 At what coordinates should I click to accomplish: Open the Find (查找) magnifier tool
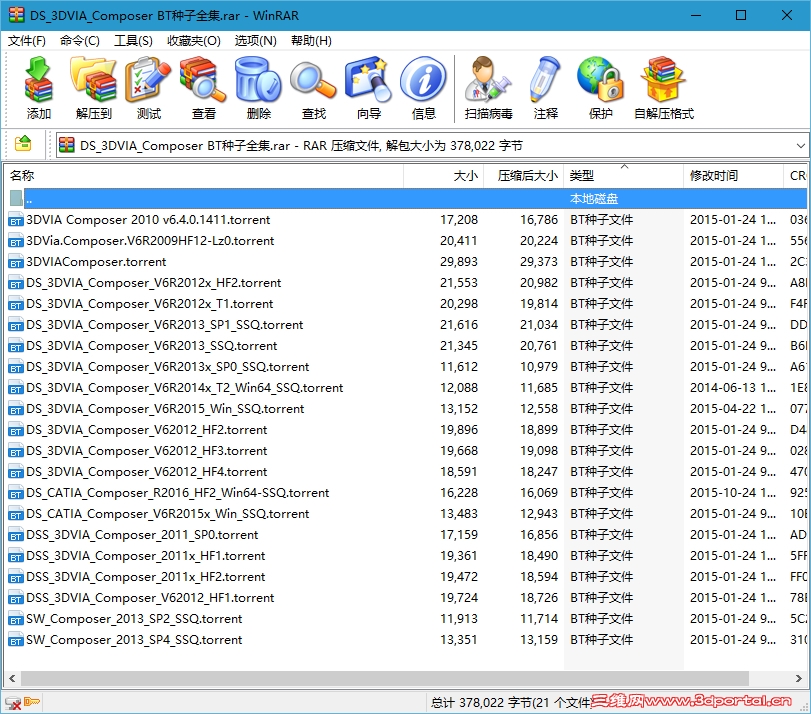(x=313, y=88)
